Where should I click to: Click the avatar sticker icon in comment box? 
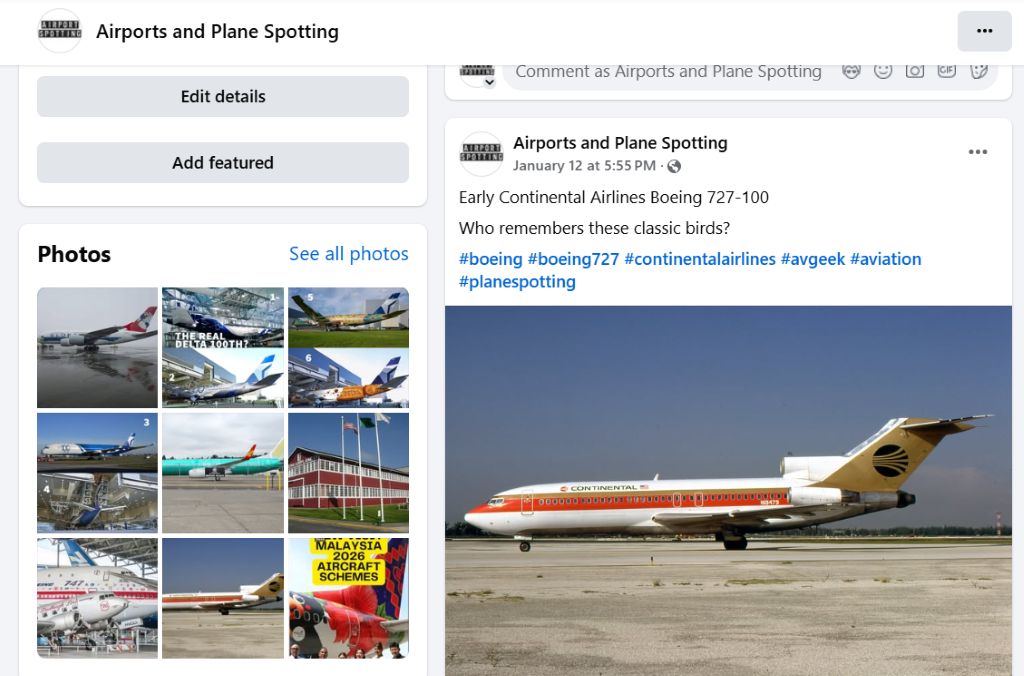(x=851, y=71)
